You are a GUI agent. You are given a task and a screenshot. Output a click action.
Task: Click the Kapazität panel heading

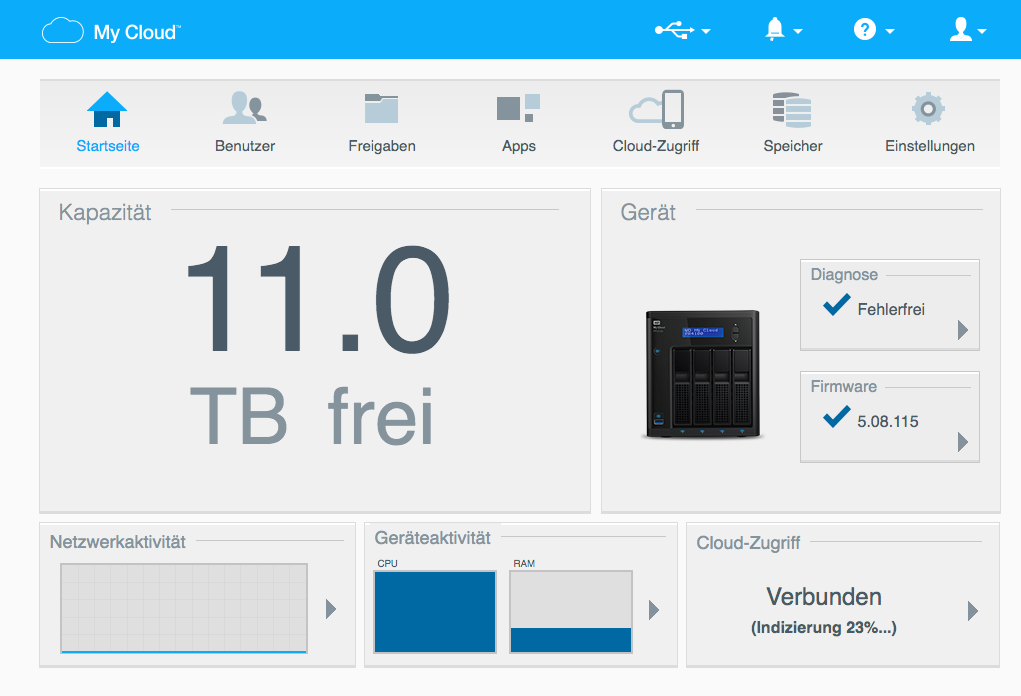point(105,212)
